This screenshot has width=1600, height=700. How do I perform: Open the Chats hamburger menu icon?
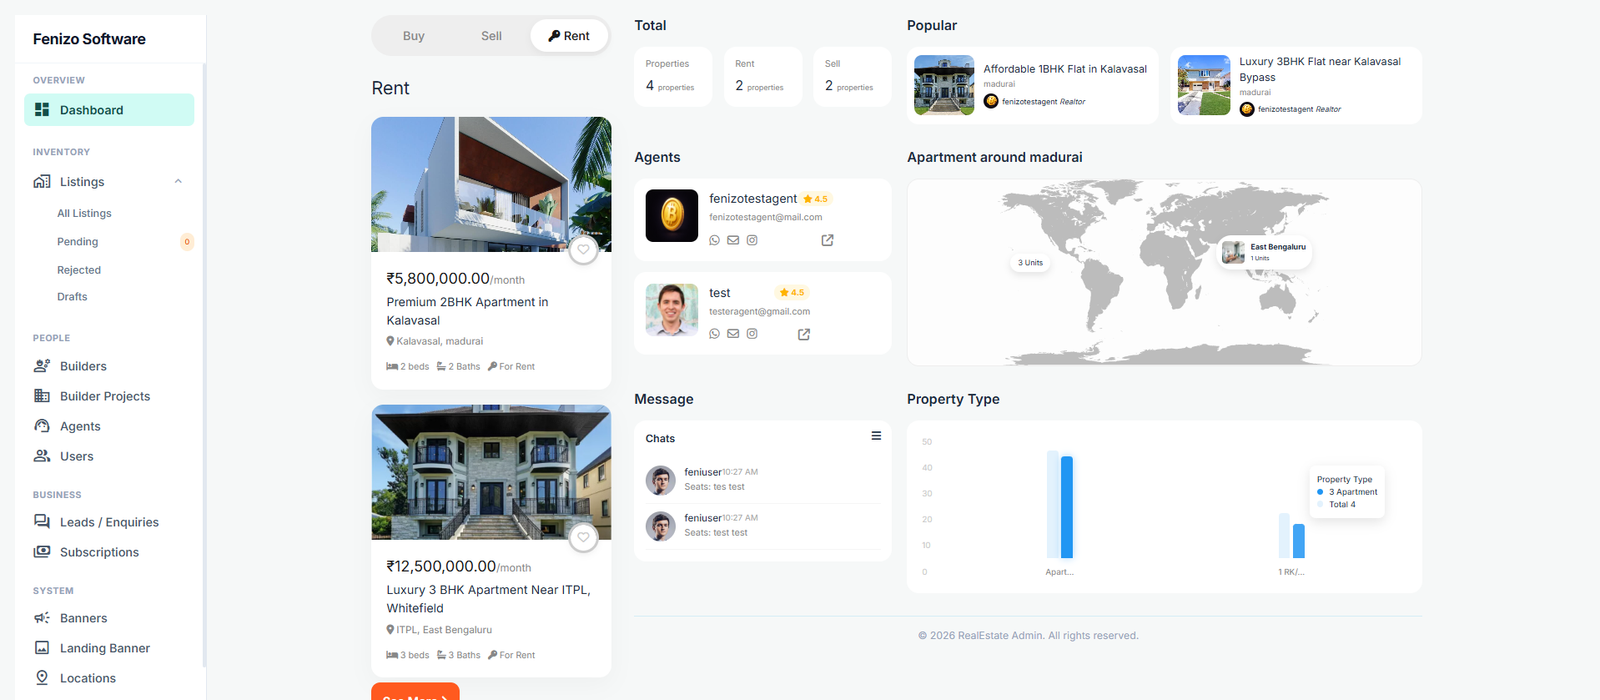tap(876, 436)
